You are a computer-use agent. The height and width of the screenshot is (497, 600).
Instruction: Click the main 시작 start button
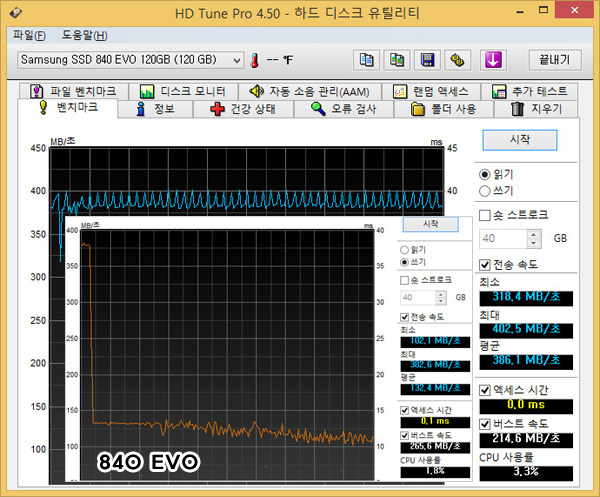pos(520,140)
